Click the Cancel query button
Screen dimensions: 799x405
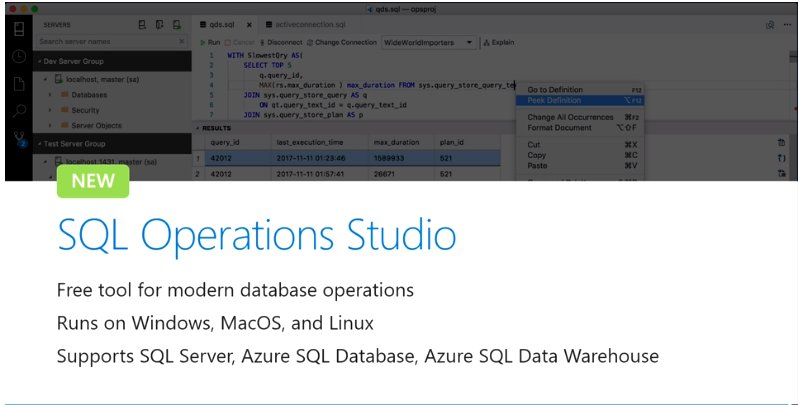pyautogui.click(x=239, y=42)
